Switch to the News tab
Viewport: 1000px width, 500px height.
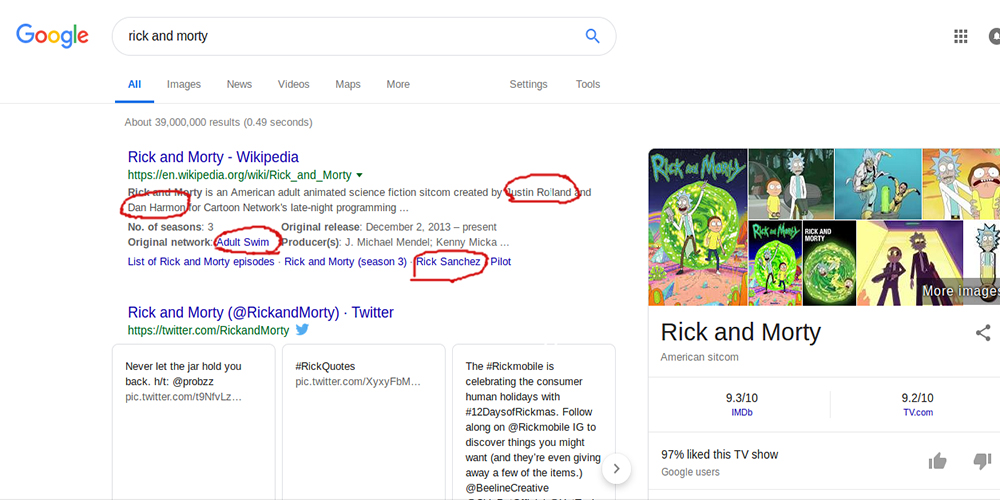pyautogui.click(x=239, y=84)
